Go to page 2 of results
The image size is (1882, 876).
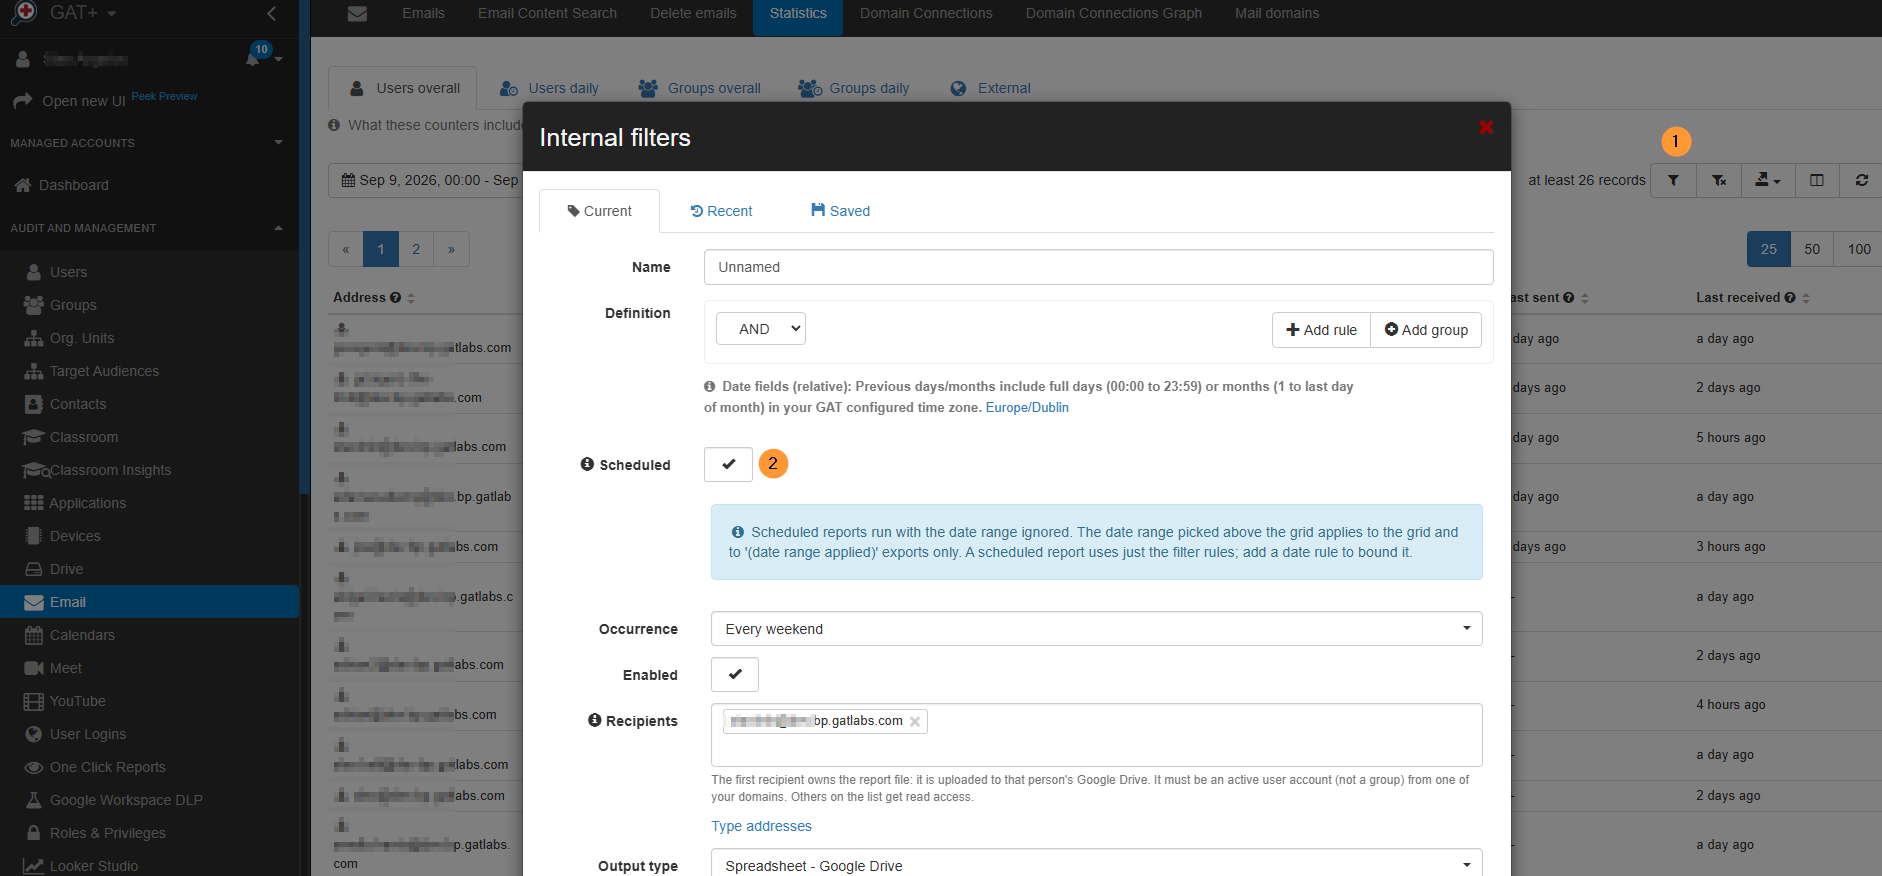(416, 249)
